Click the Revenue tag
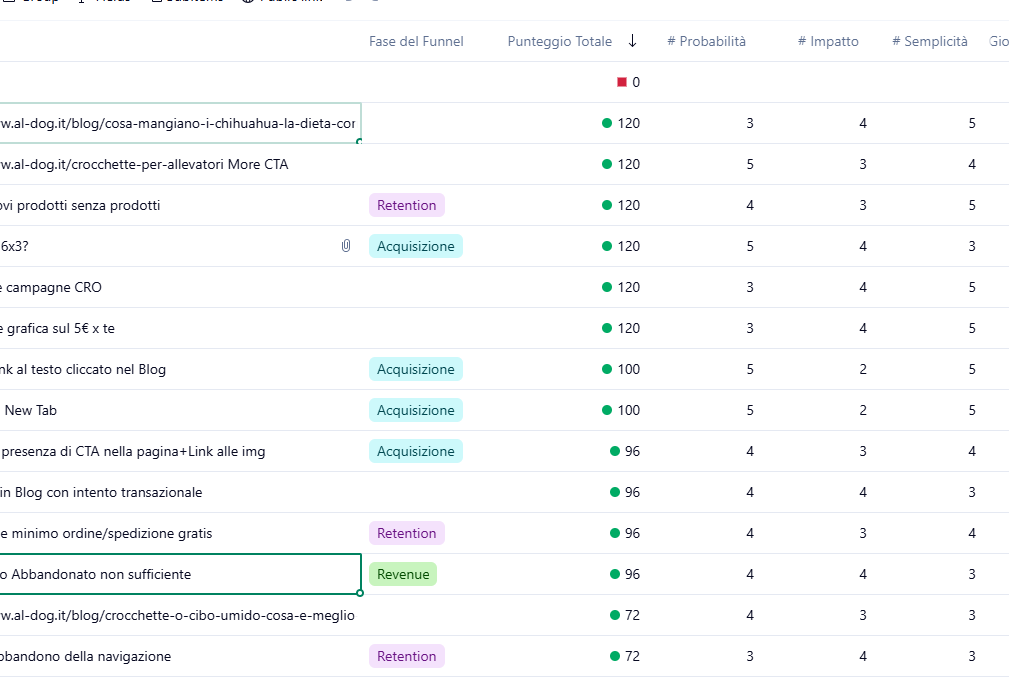This screenshot has height=691, width=1009. click(403, 574)
